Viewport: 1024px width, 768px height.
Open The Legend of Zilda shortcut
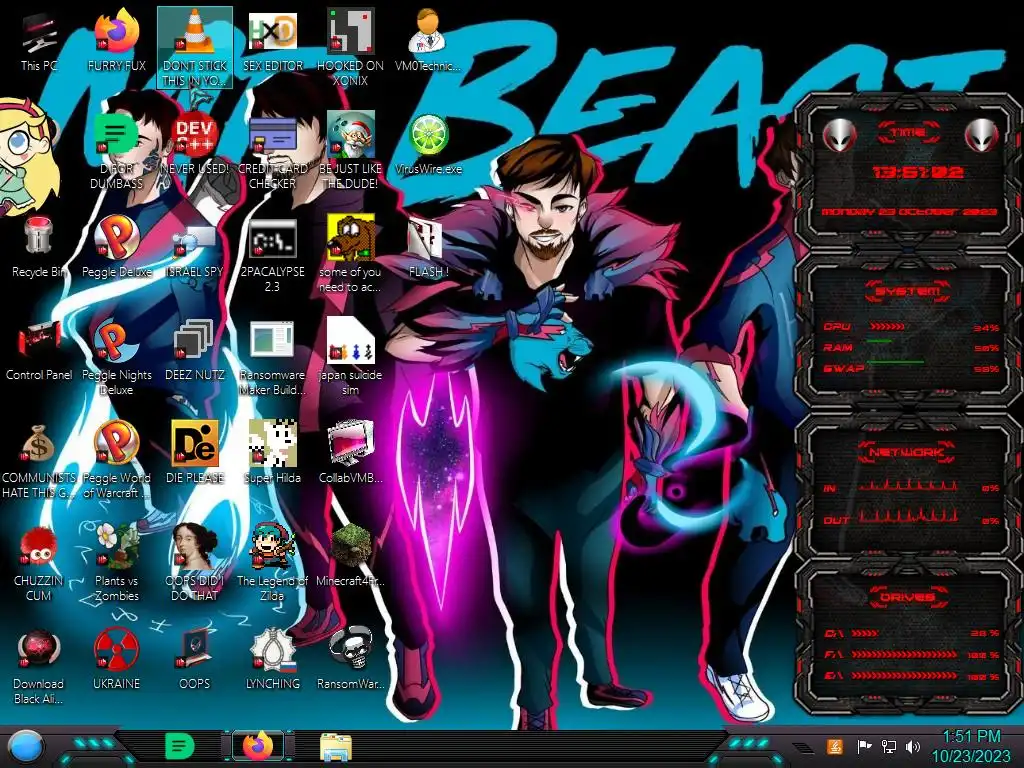(x=272, y=563)
